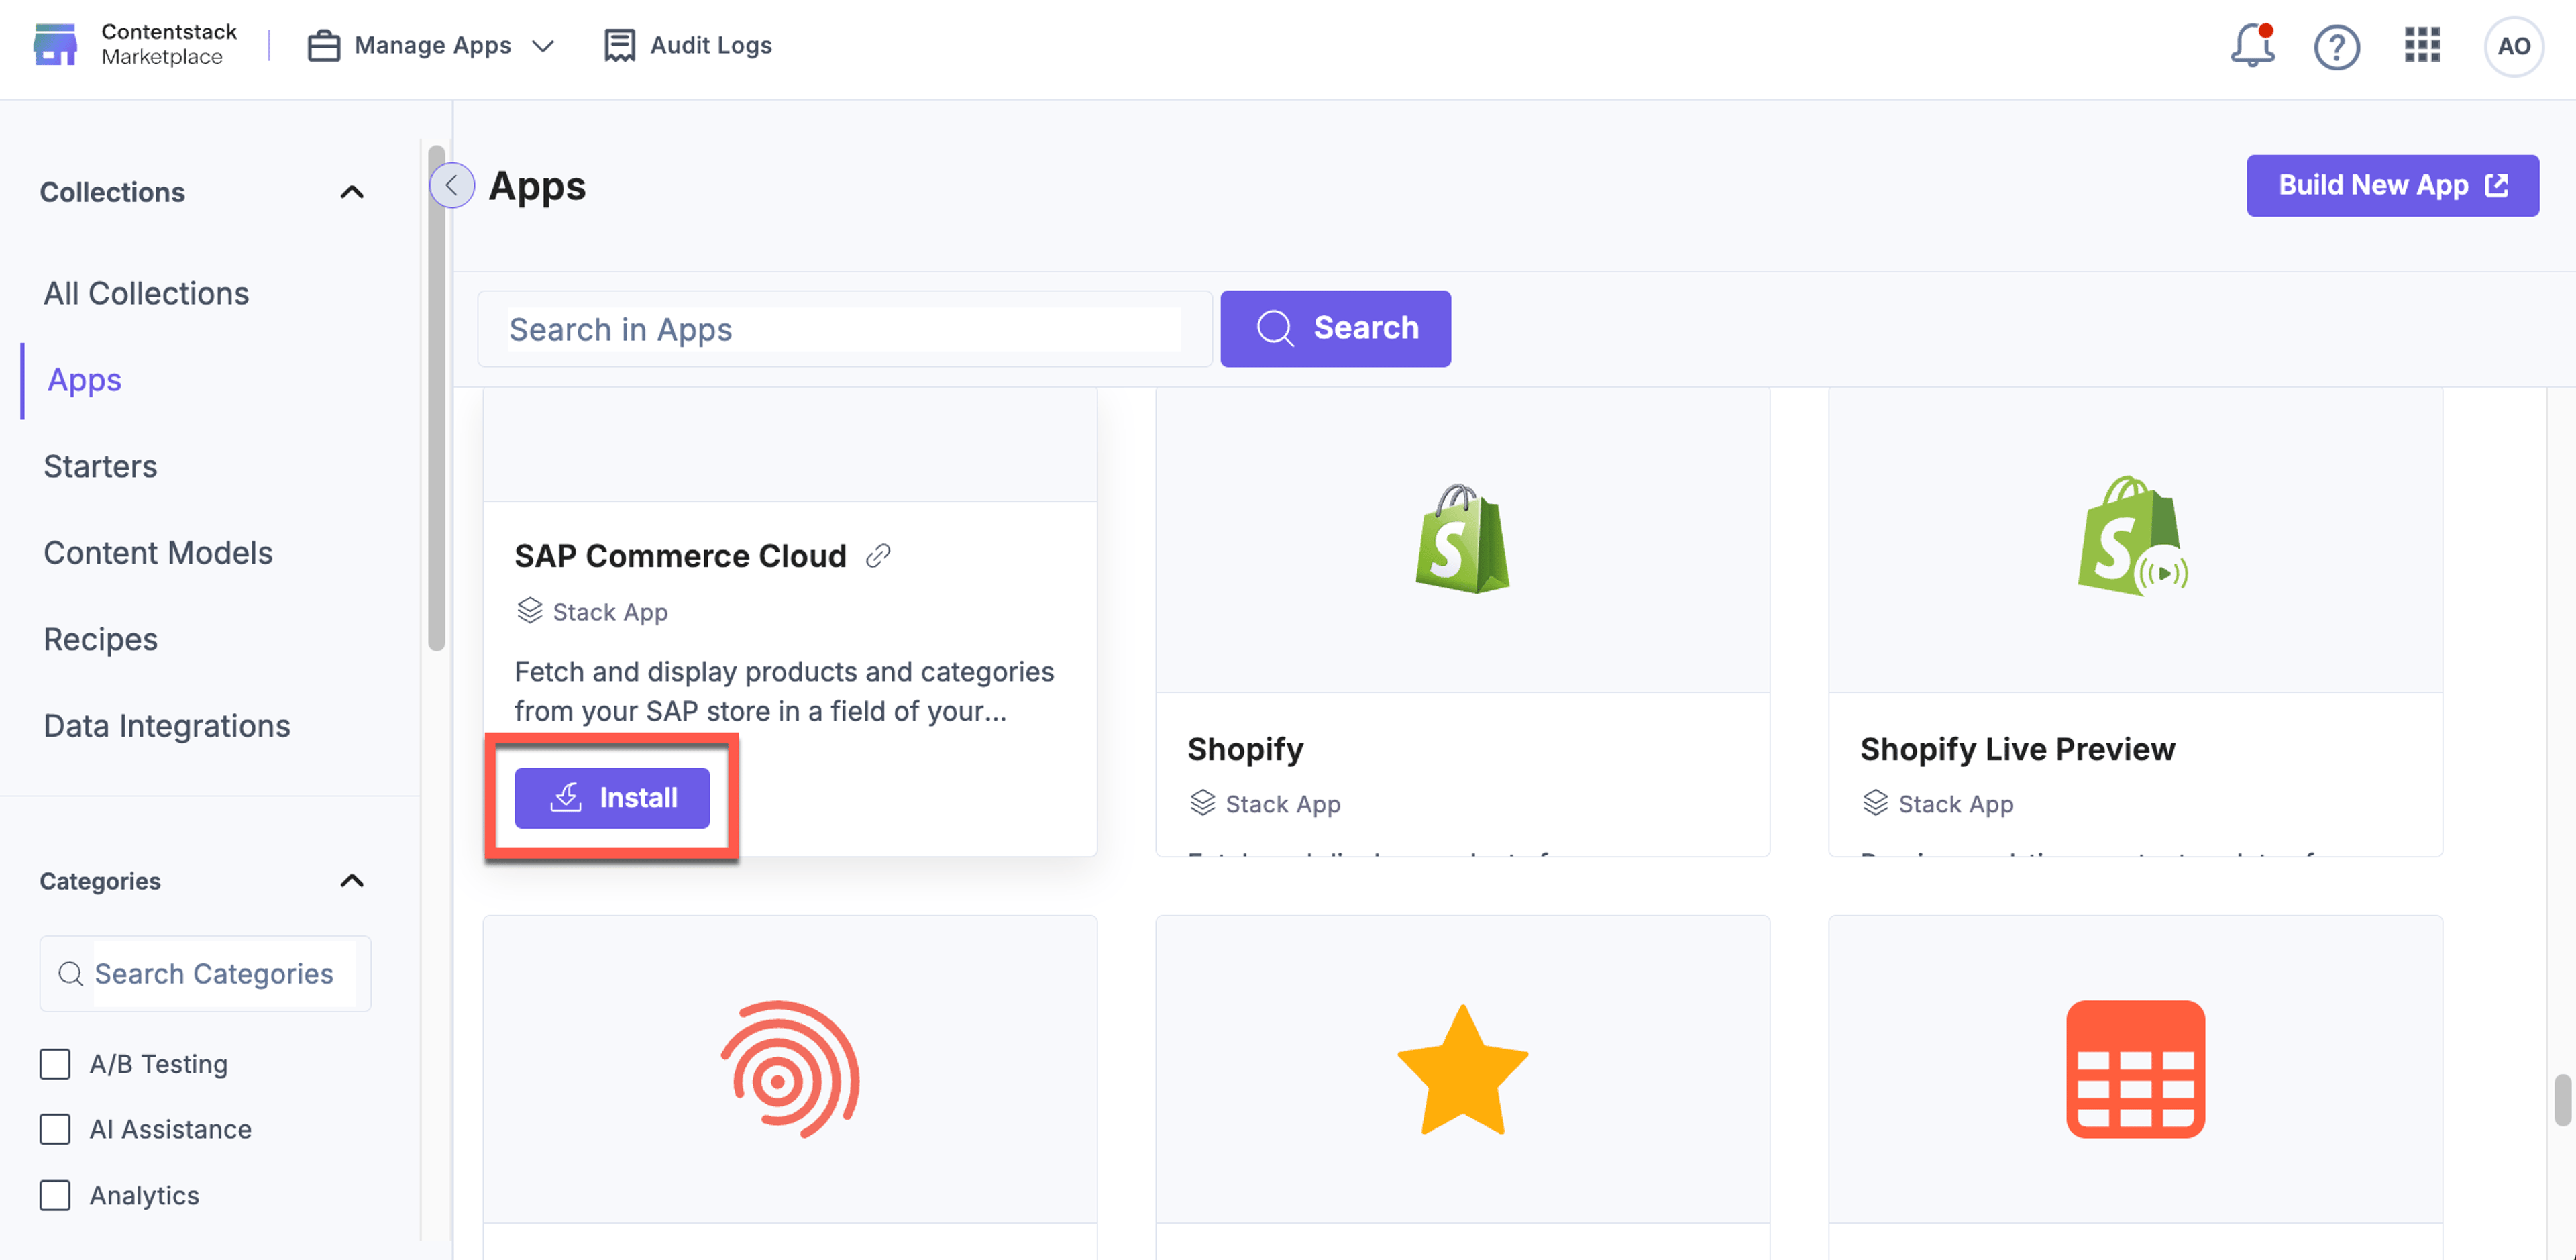This screenshot has width=2576, height=1260.
Task: Click the purple Search button
Action: tap(1335, 328)
